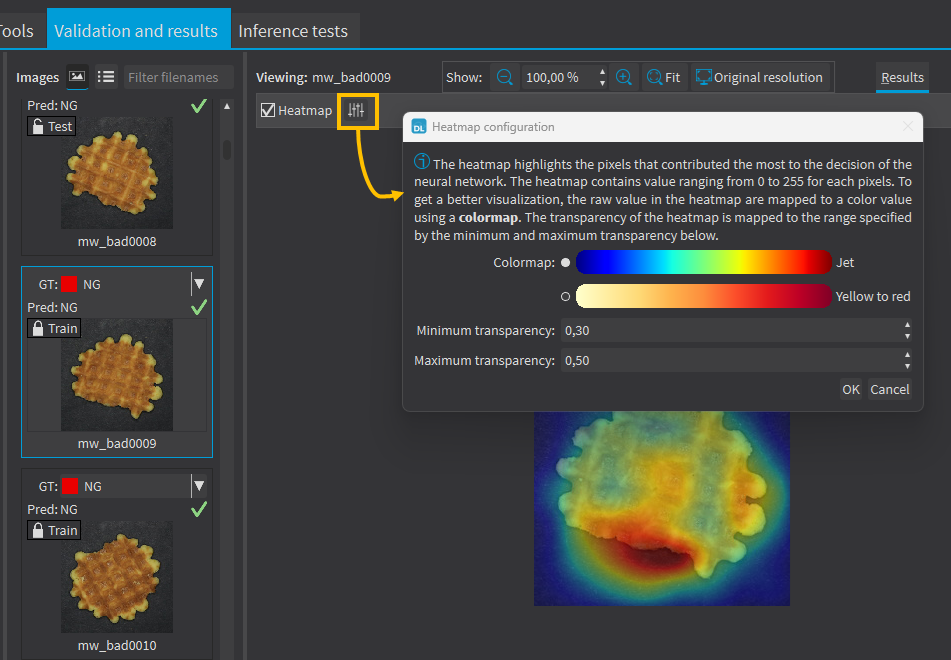Screen dimensions: 951x660
Task: Fit image to view
Action: click(x=664, y=77)
